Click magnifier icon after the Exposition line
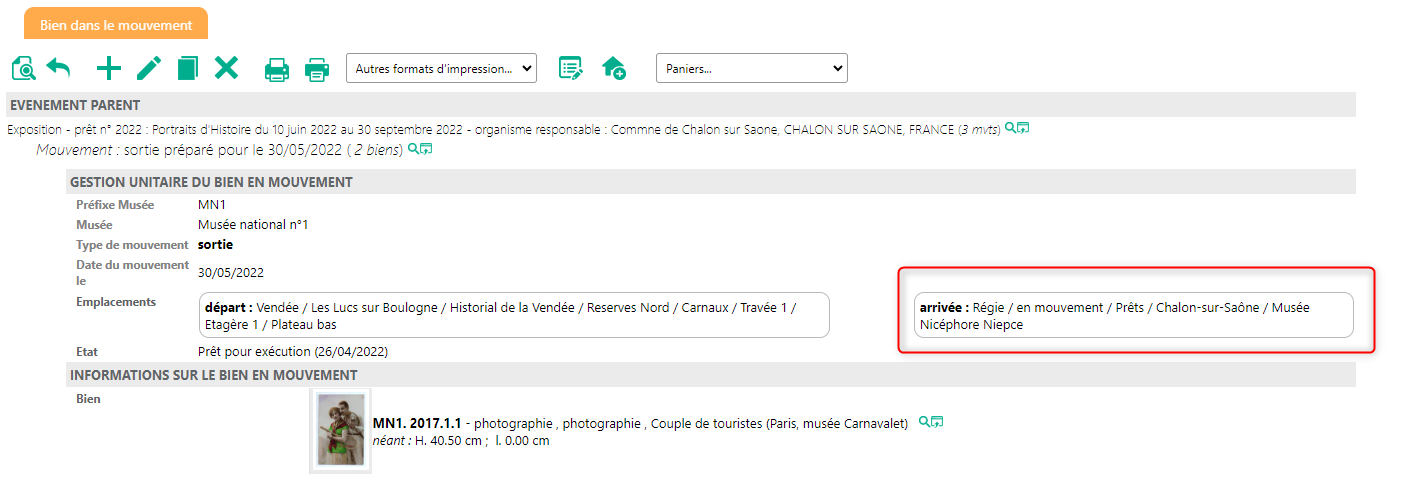The height and width of the screenshot is (479, 1422). (x=1010, y=128)
